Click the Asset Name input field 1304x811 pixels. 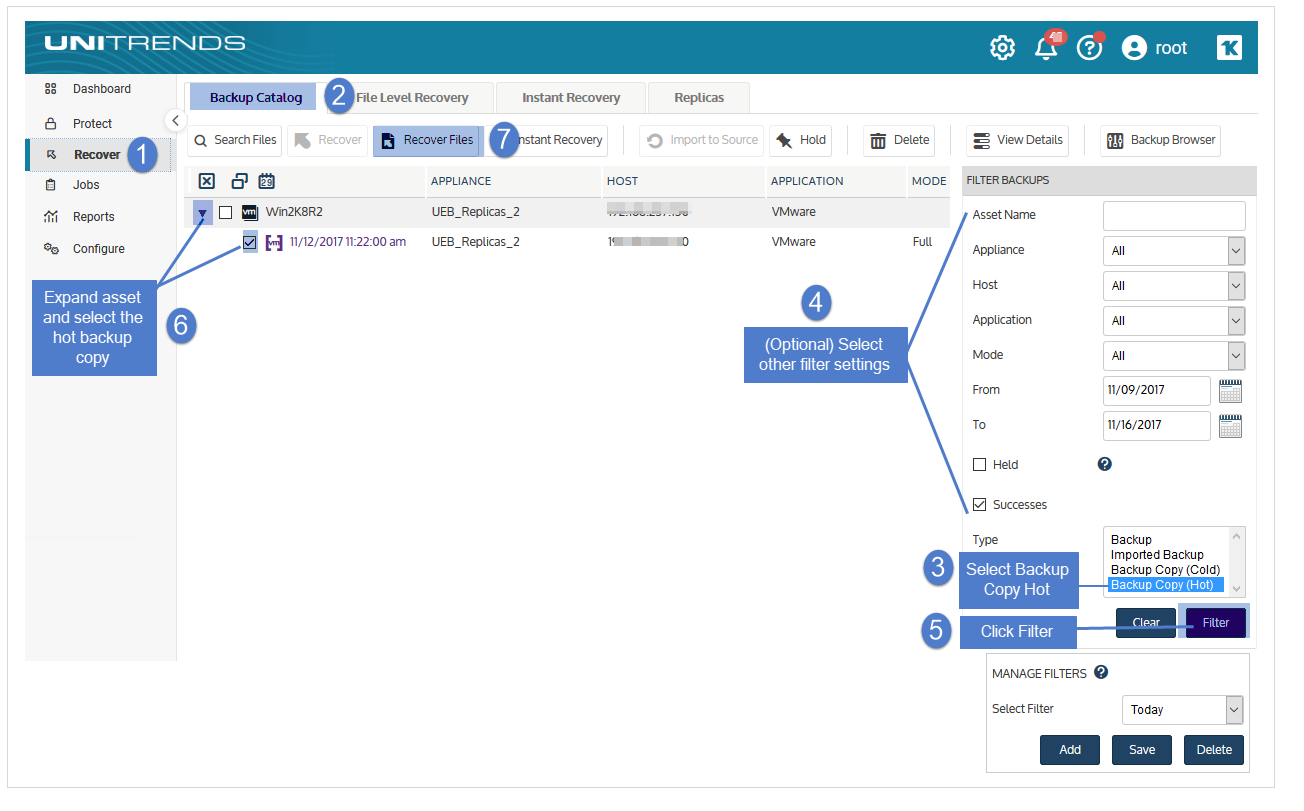pyautogui.click(x=1174, y=215)
